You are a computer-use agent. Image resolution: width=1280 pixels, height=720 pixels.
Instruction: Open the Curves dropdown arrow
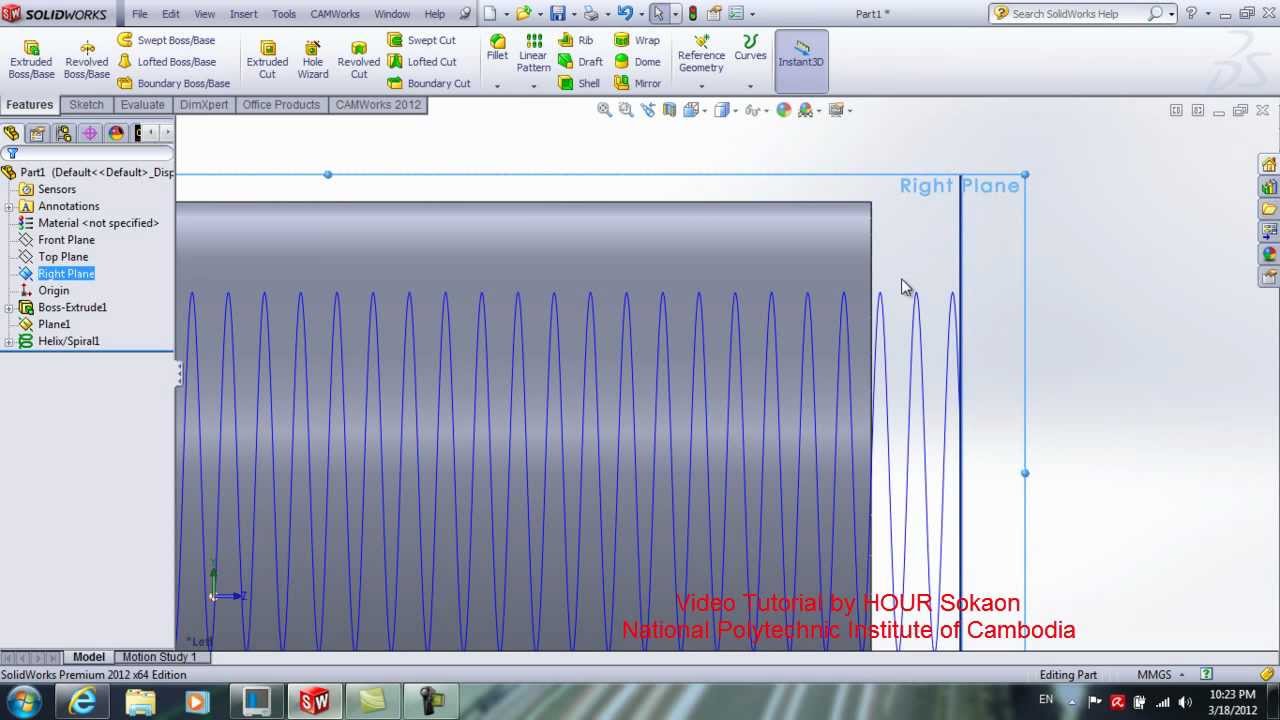(750, 86)
